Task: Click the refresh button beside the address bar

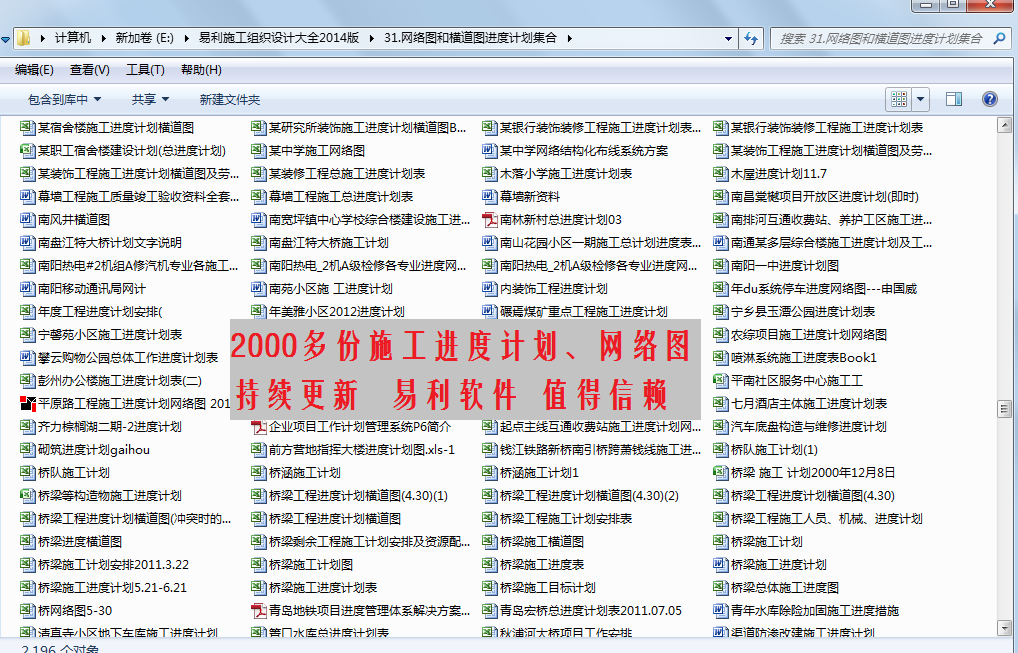Action: pyautogui.click(x=751, y=38)
